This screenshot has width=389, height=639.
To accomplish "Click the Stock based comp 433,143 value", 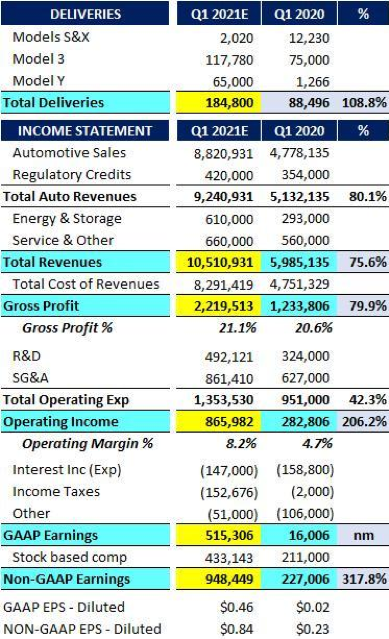I will [229, 558].
